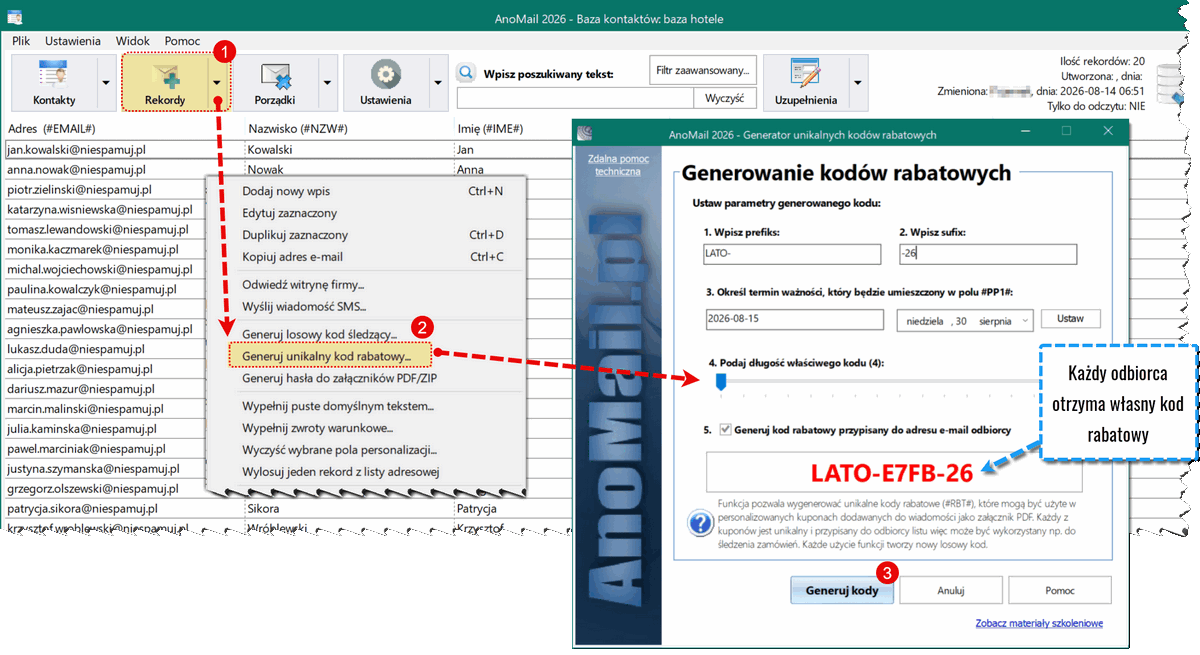Open the Uzupełnienia toolbar button
Image resolution: width=1200 pixels, height=655 pixels.
[805, 83]
